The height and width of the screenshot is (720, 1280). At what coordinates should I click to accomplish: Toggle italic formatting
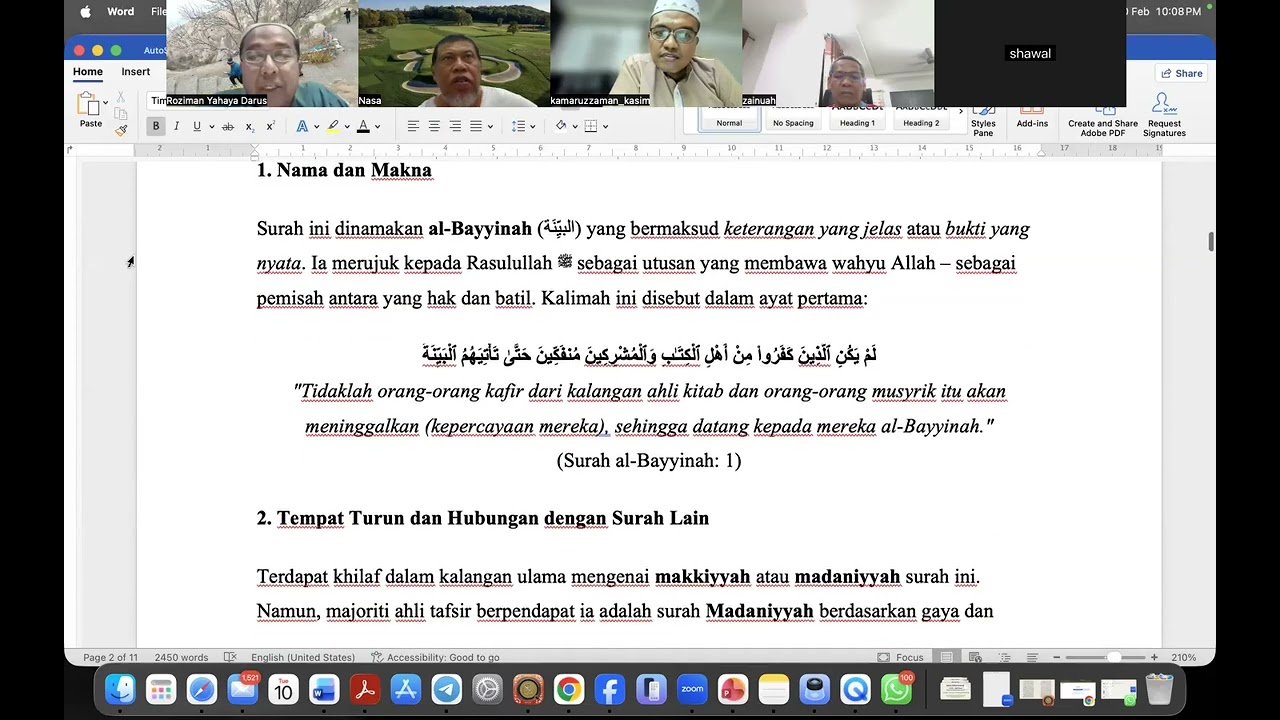176,126
